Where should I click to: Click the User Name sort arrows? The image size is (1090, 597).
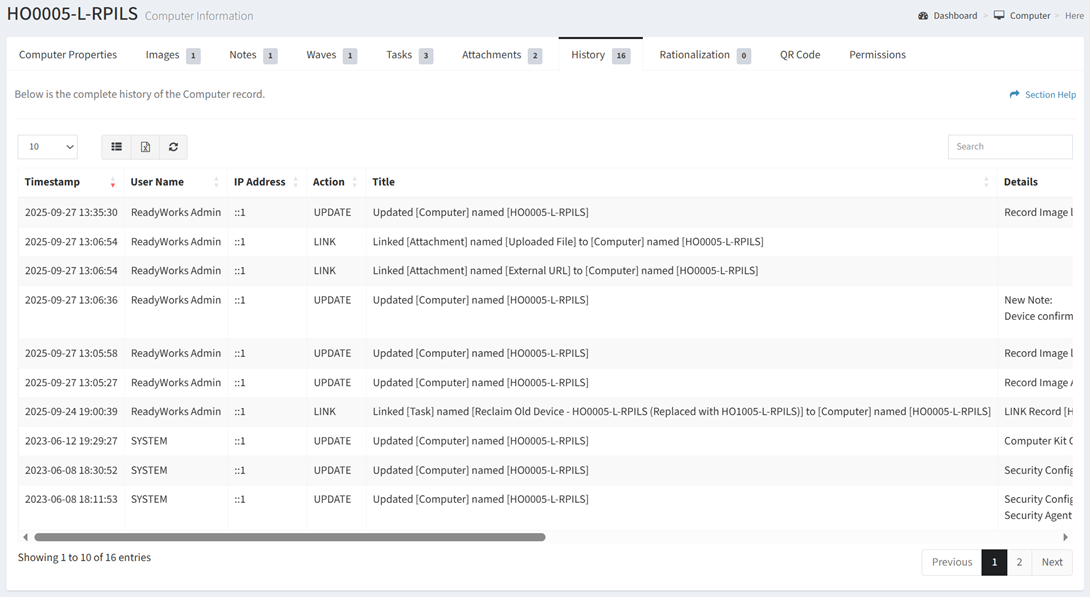(x=216, y=182)
